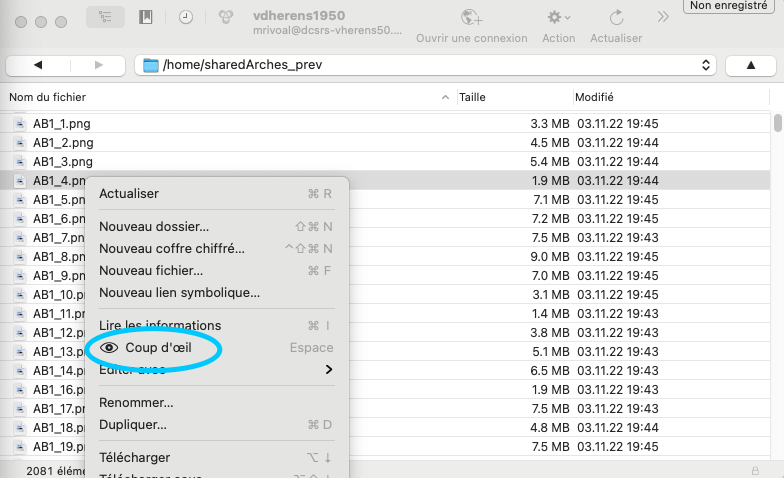
Task: Choose Télécharger from the context menu
Action: pyautogui.click(x=134, y=458)
